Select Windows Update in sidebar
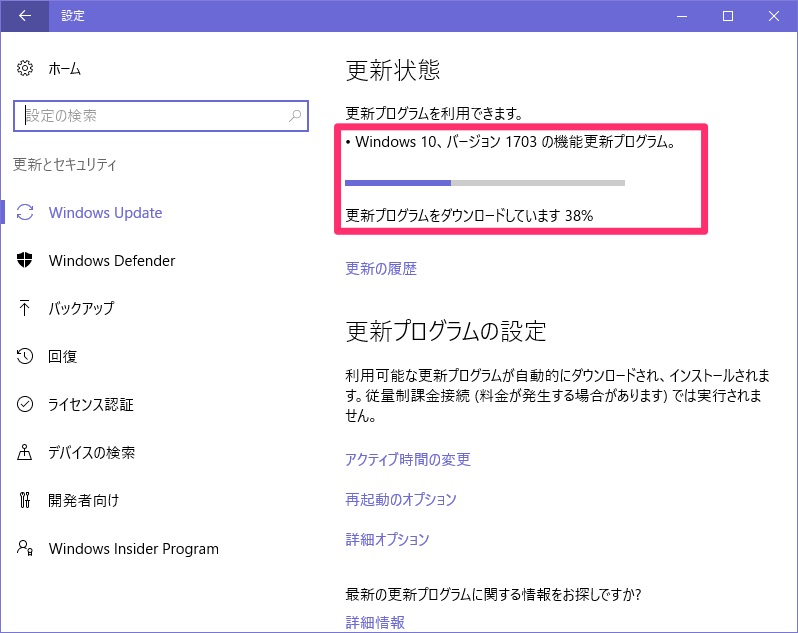Image resolution: width=798 pixels, height=633 pixels. 105,212
